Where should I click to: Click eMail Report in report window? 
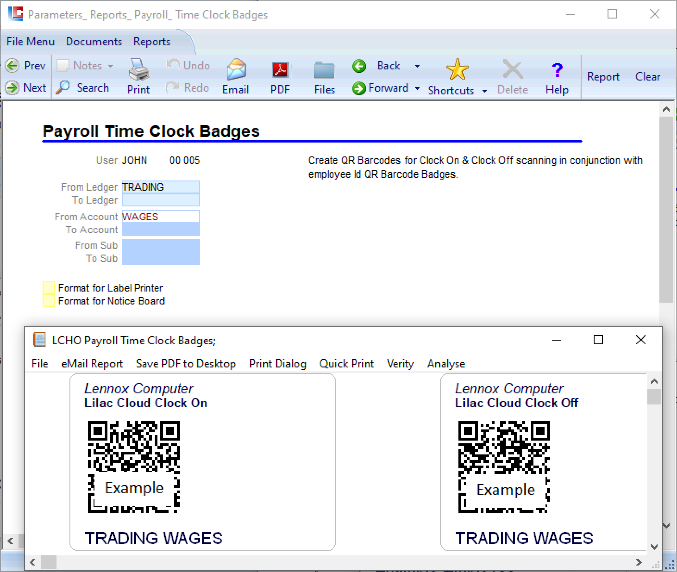(92, 363)
